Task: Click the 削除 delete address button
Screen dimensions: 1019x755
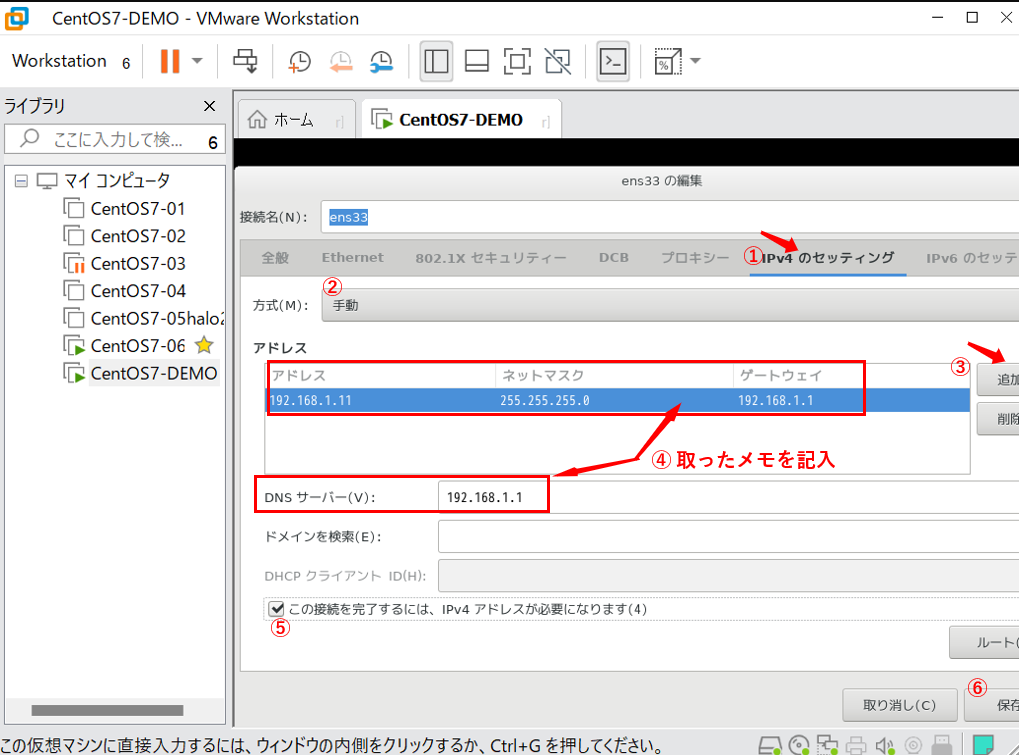Action: click(x=998, y=419)
